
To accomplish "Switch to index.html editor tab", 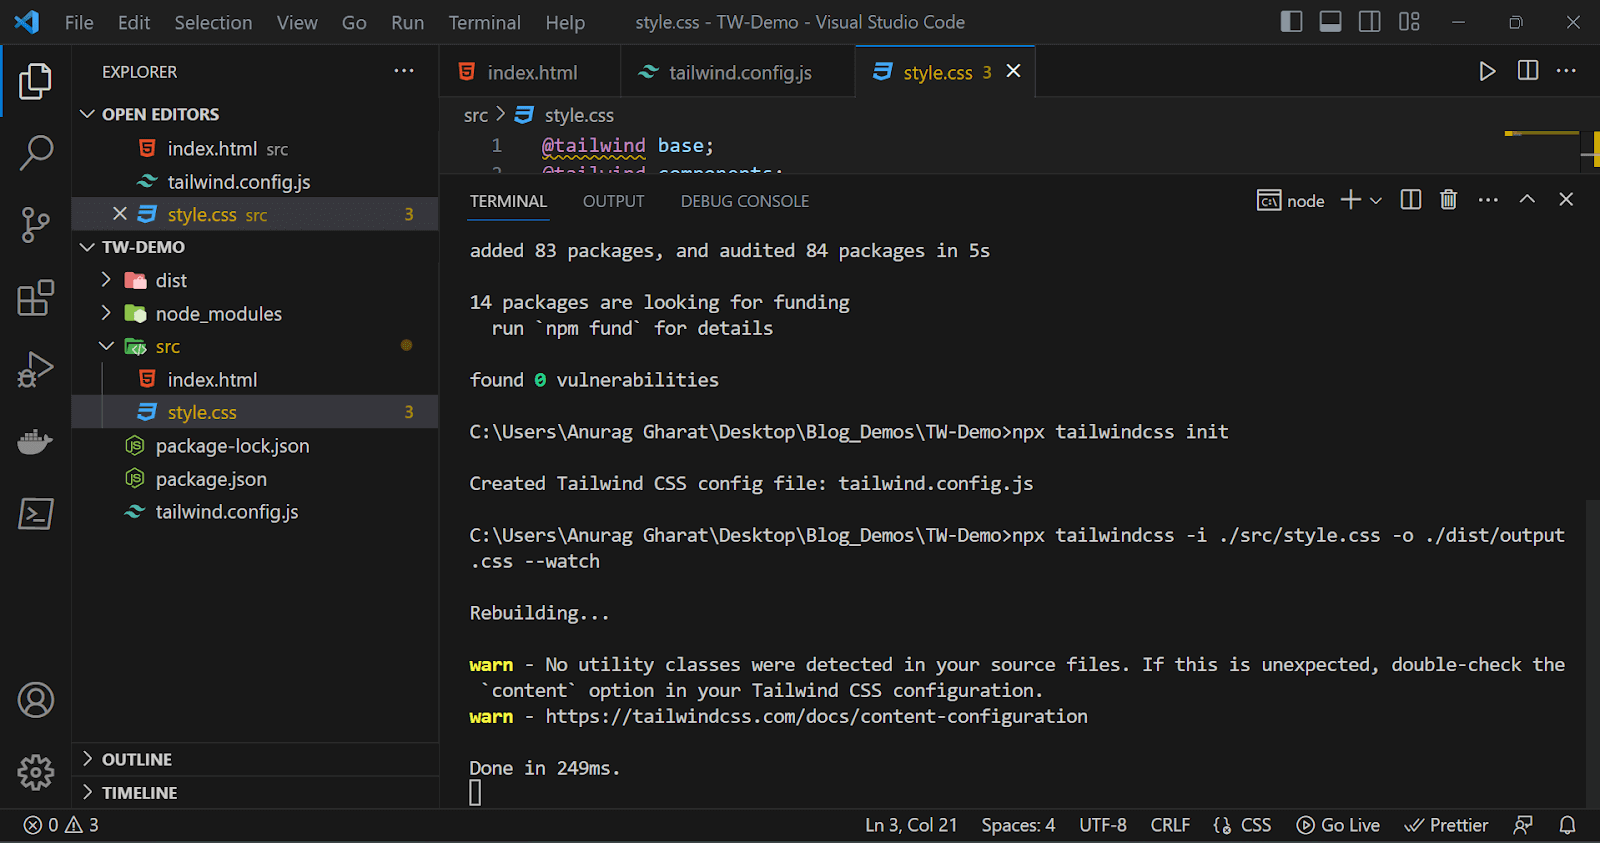I will coord(529,72).
